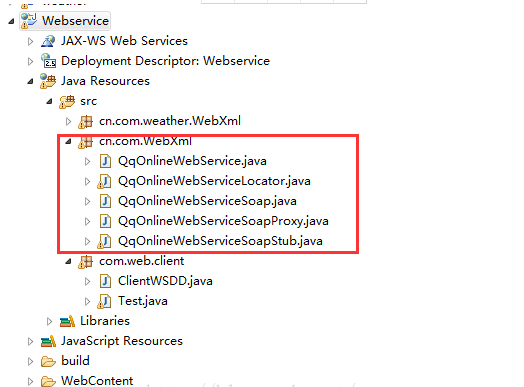Click the QqOnlineWebServiceSoap.java file icon

coord(105,201)
